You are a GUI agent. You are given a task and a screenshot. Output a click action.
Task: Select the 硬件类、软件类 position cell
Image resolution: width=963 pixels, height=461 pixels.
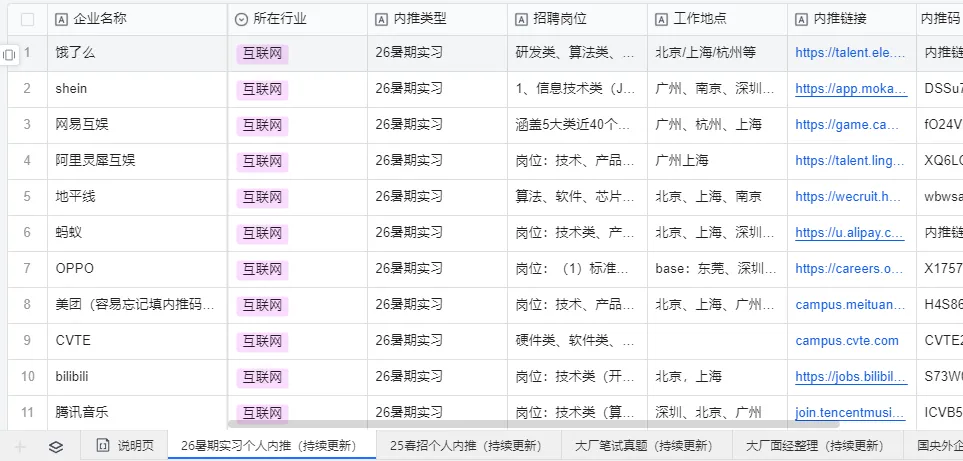(x=577, y=341)
